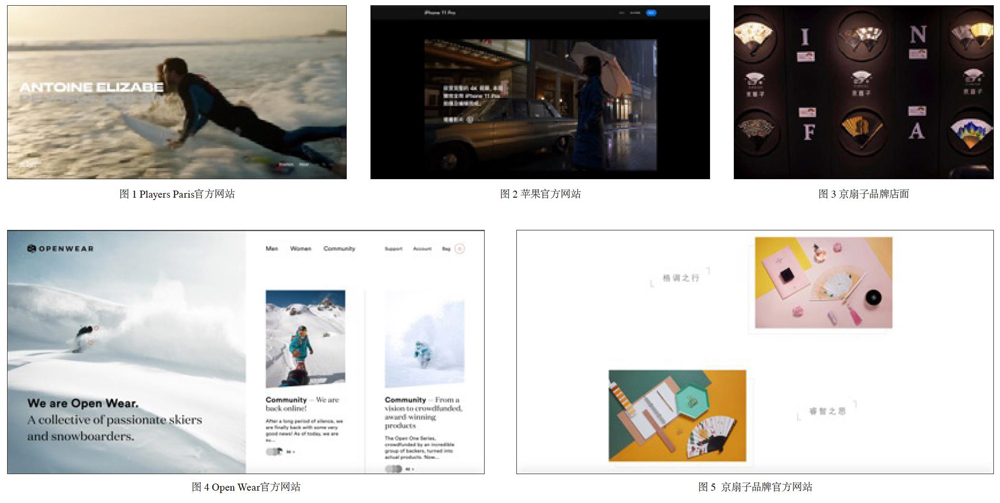
Task: Open the yellow-green stationery fan image
Action: click(677, 415)
